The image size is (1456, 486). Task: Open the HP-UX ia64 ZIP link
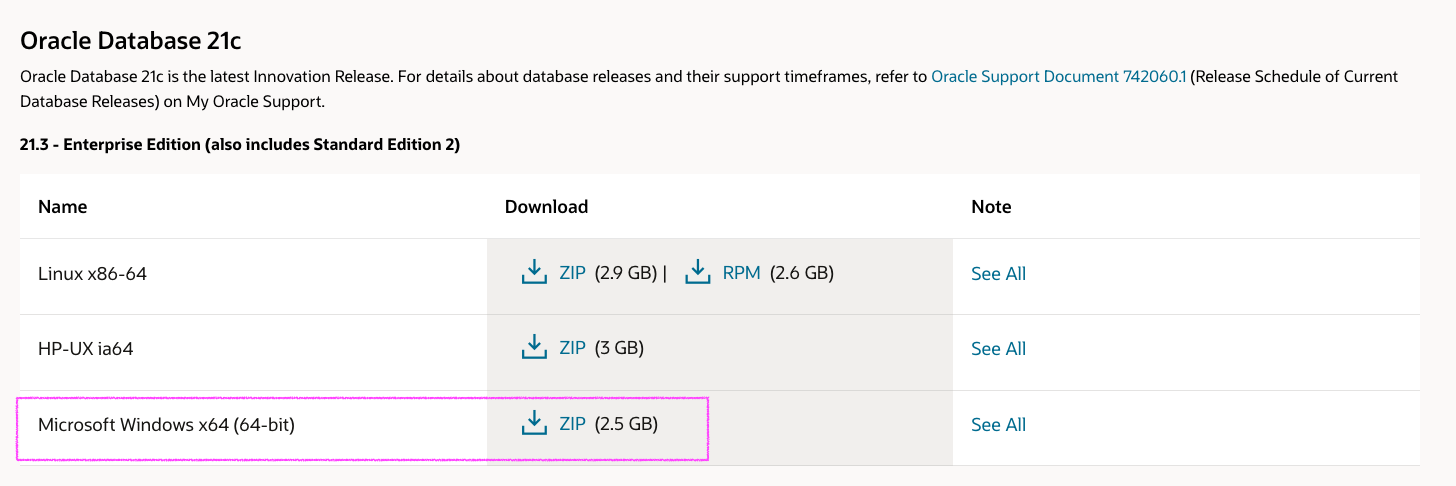tap(572, 348)
